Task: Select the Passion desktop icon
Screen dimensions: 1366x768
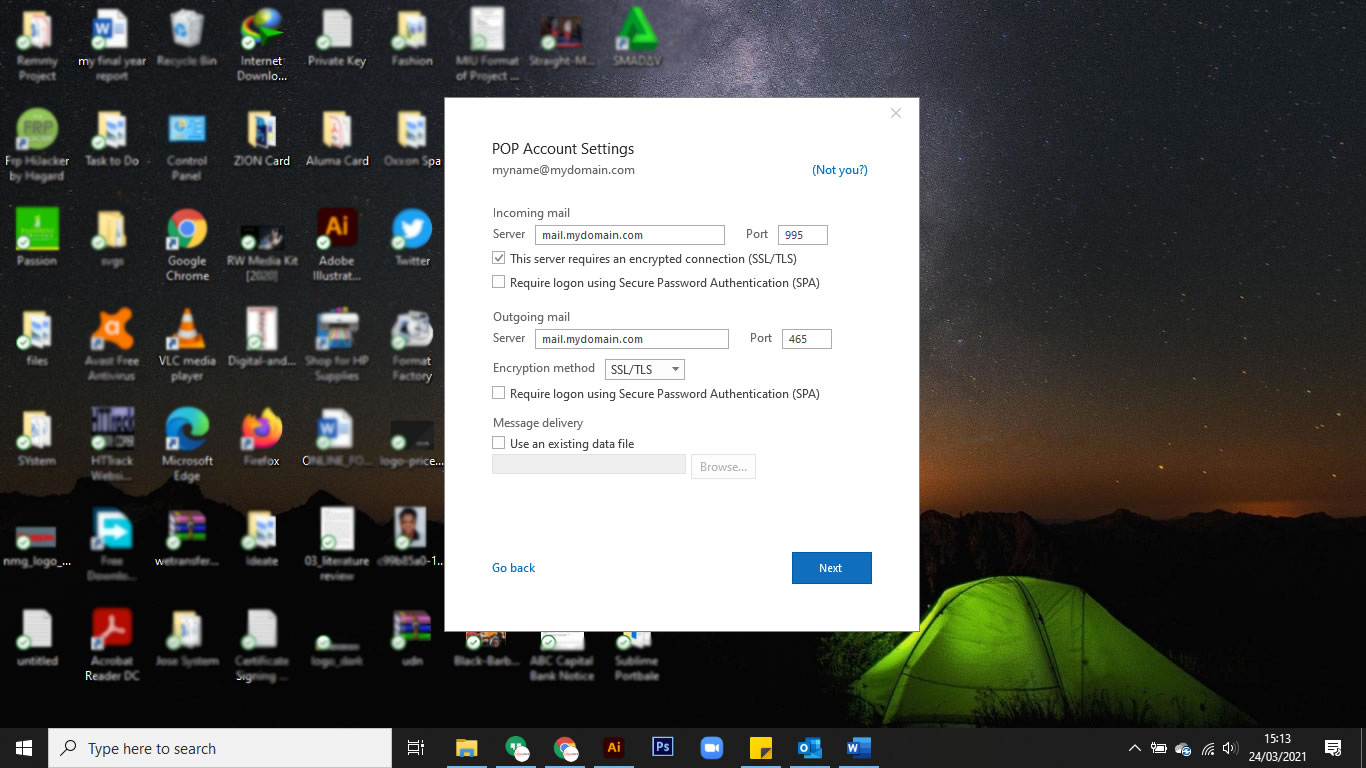Action: (37, 238)
